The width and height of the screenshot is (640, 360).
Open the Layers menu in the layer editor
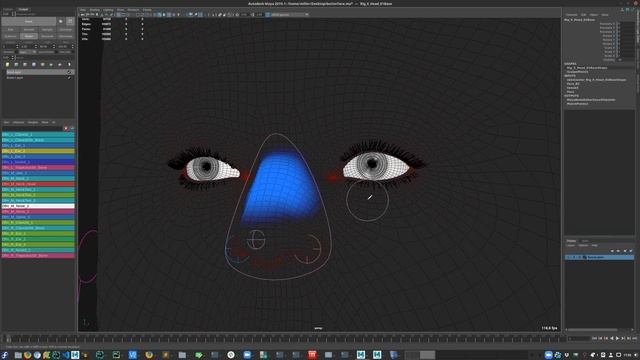click(x=571, y=246)
